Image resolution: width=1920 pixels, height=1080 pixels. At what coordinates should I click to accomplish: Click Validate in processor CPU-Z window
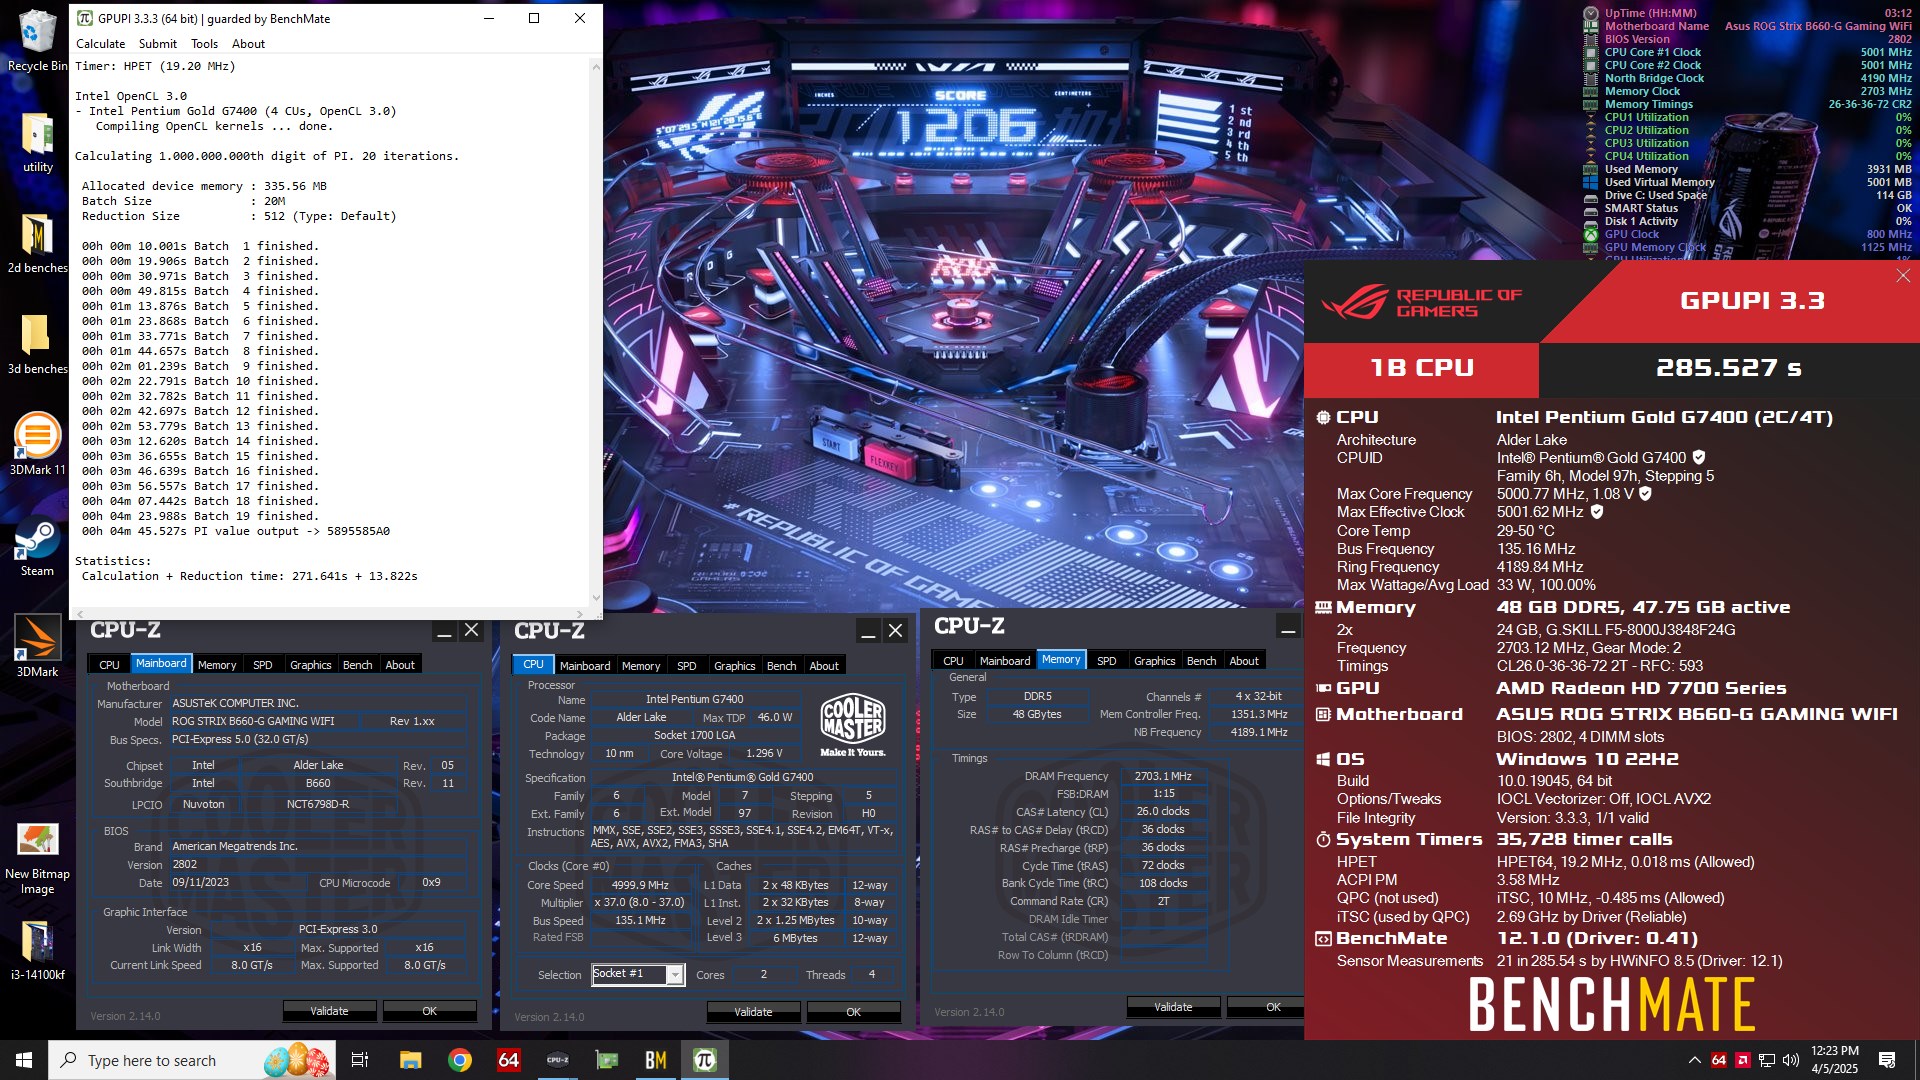[x=754, y=1012]
